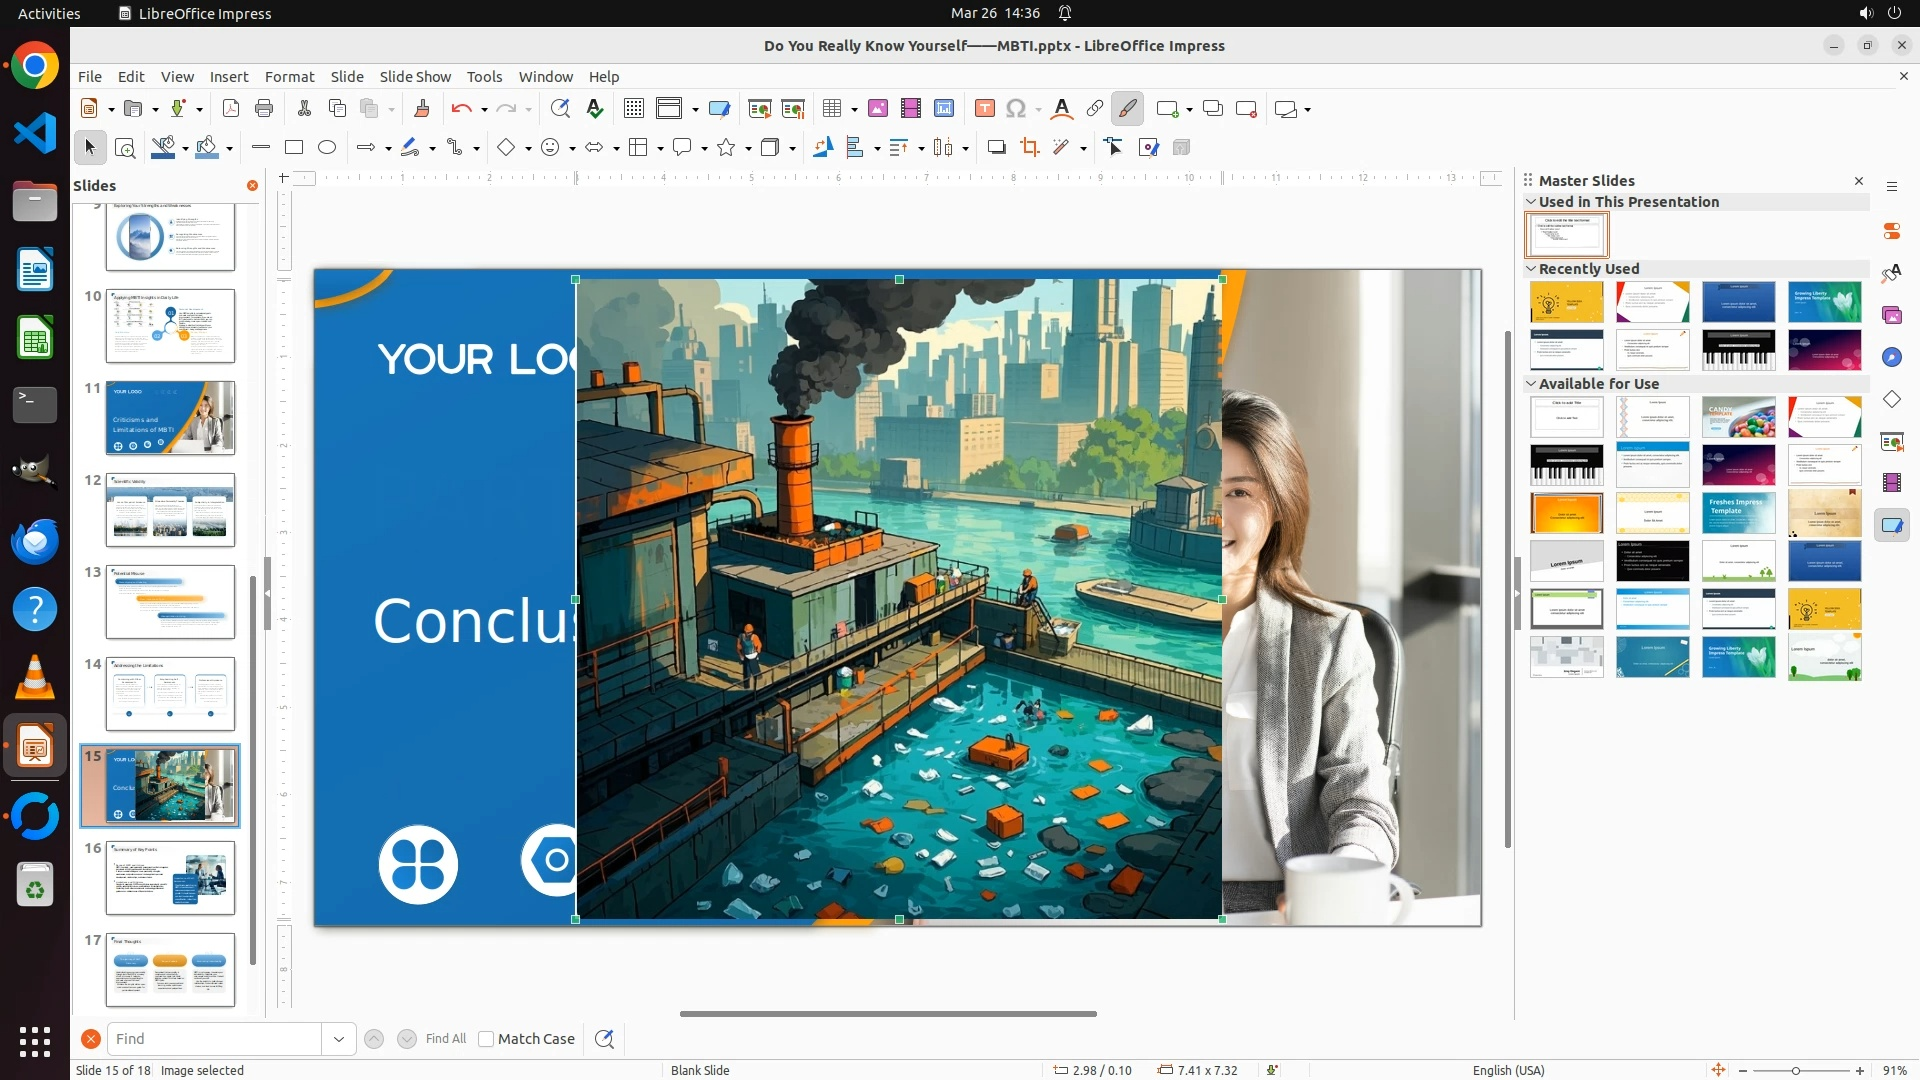Click Insert Special Character omega icon
The image size is (1920, 1080).
pyautogui.click(x=1016, y=109)
